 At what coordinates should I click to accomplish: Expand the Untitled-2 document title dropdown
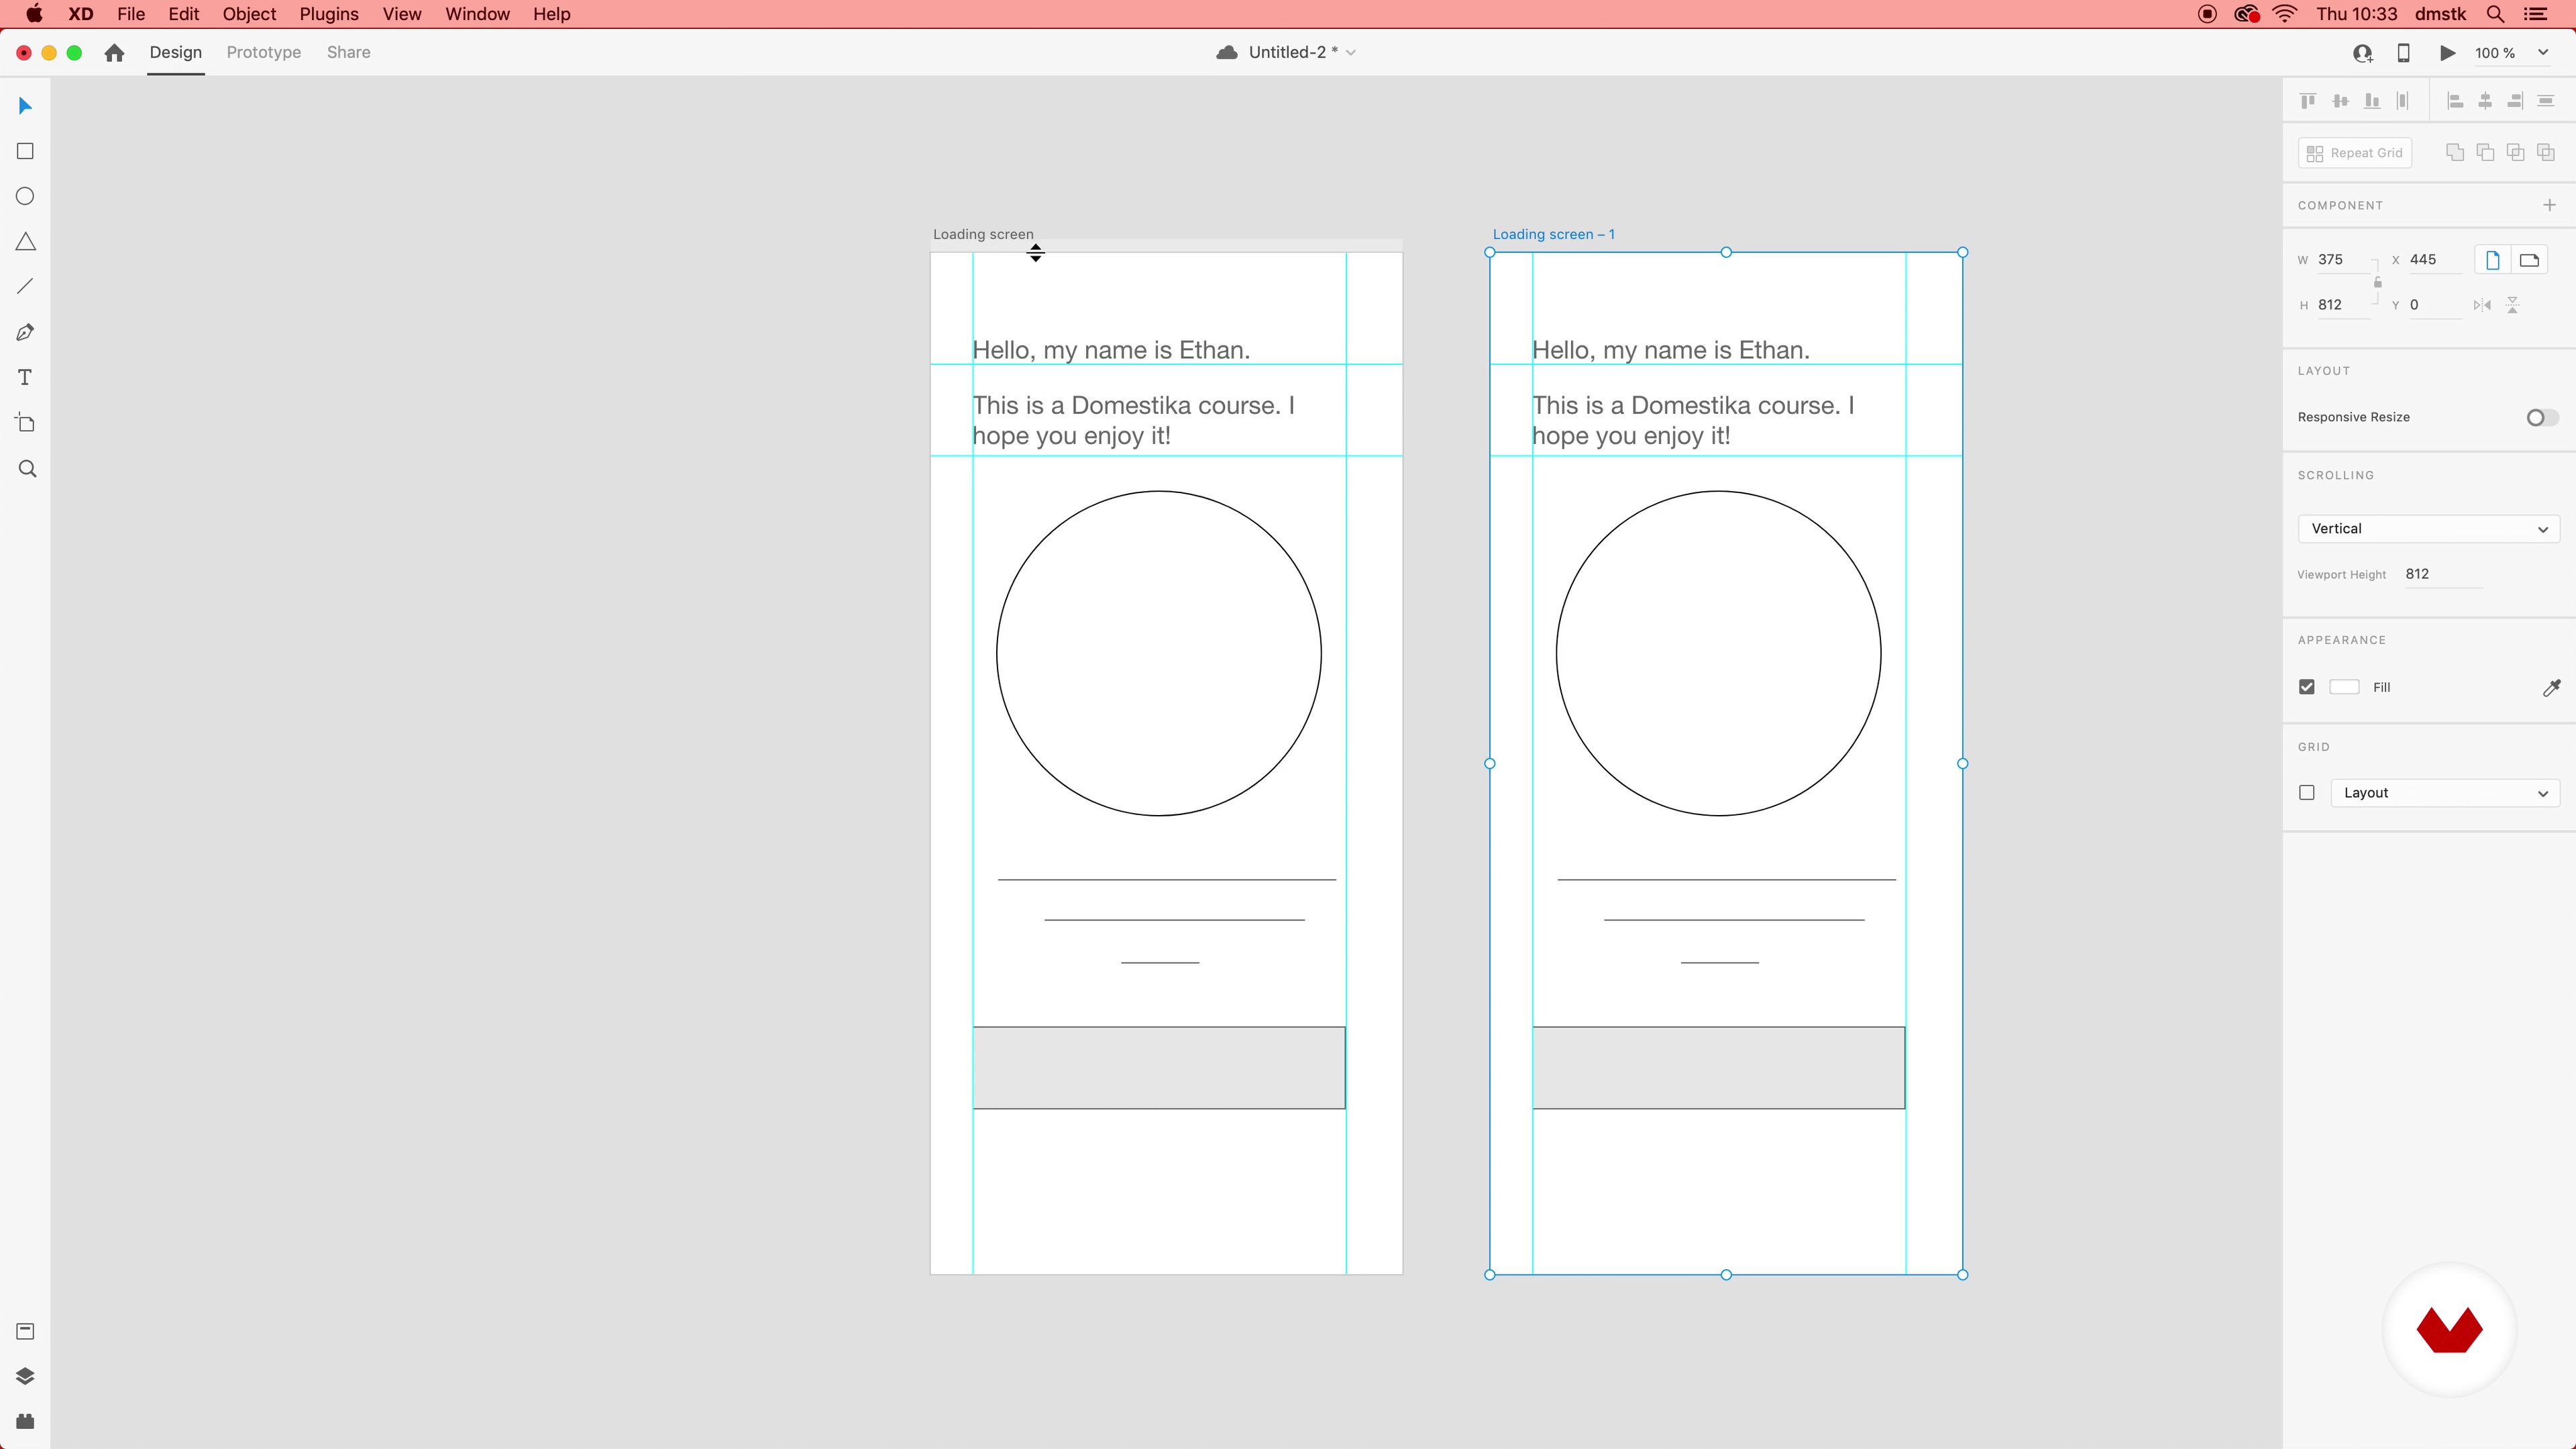pyautogui.click(x=1351, y=53)
